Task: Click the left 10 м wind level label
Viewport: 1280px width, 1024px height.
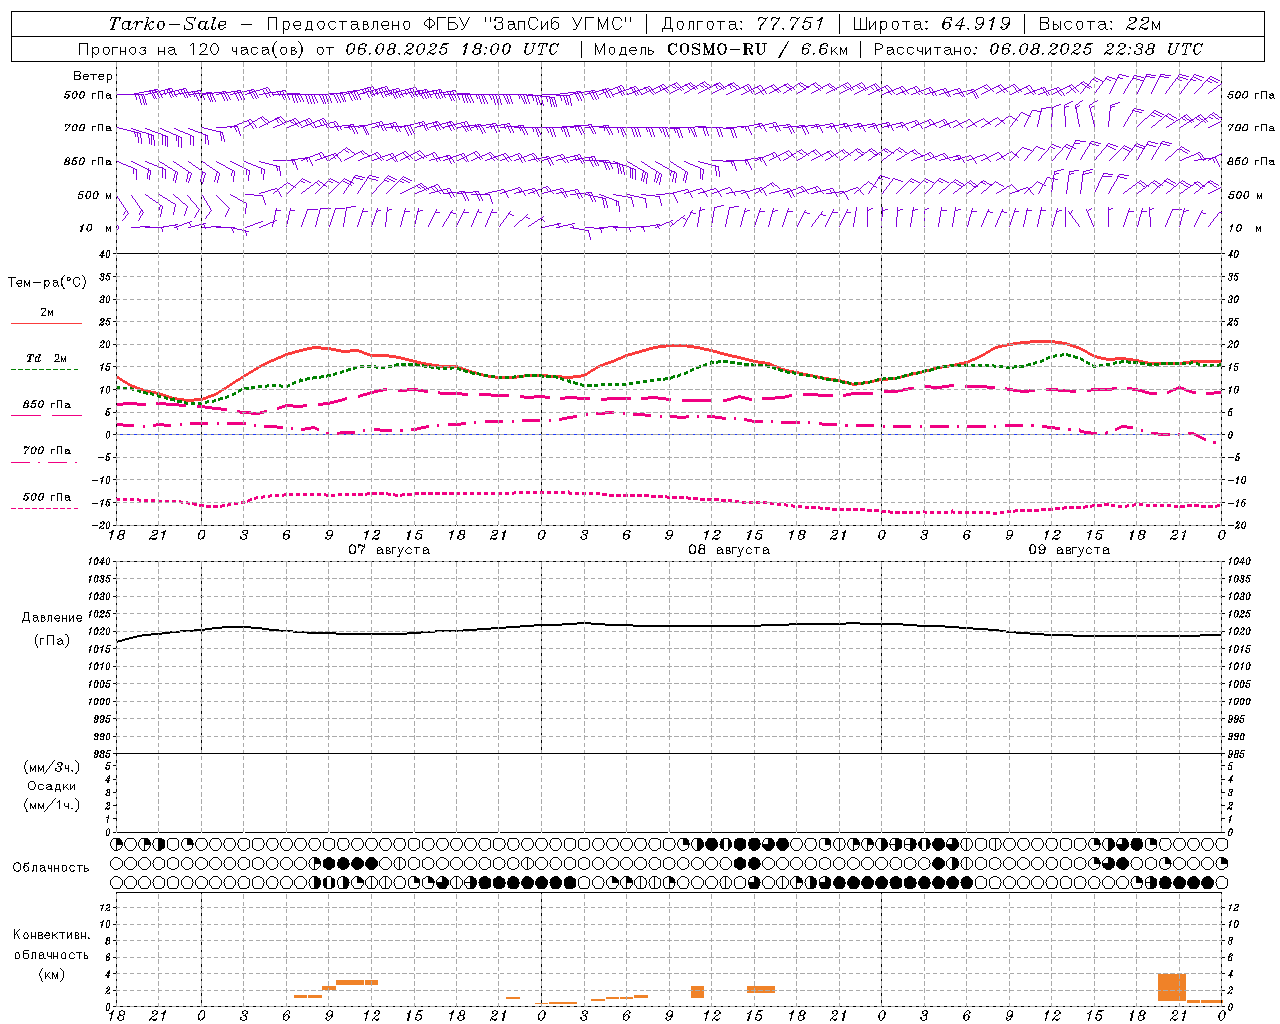Action: pos(97,228)
